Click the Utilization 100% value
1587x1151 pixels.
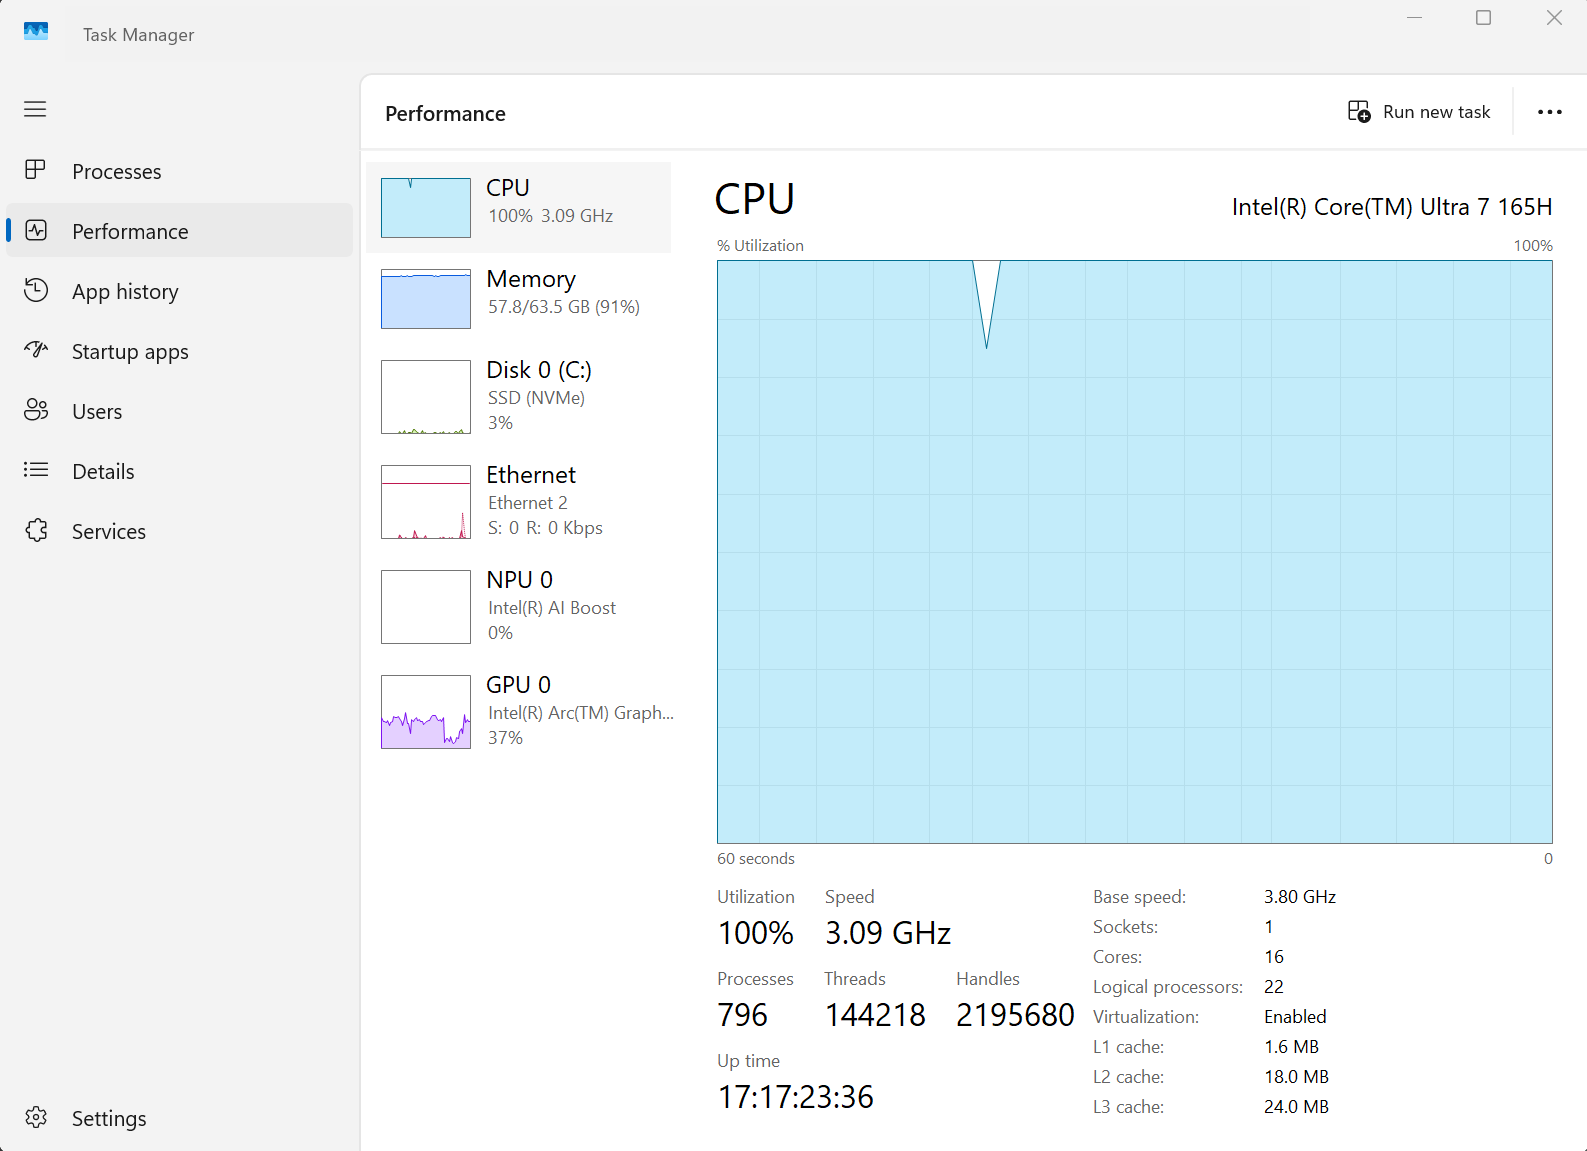[756, 933]
